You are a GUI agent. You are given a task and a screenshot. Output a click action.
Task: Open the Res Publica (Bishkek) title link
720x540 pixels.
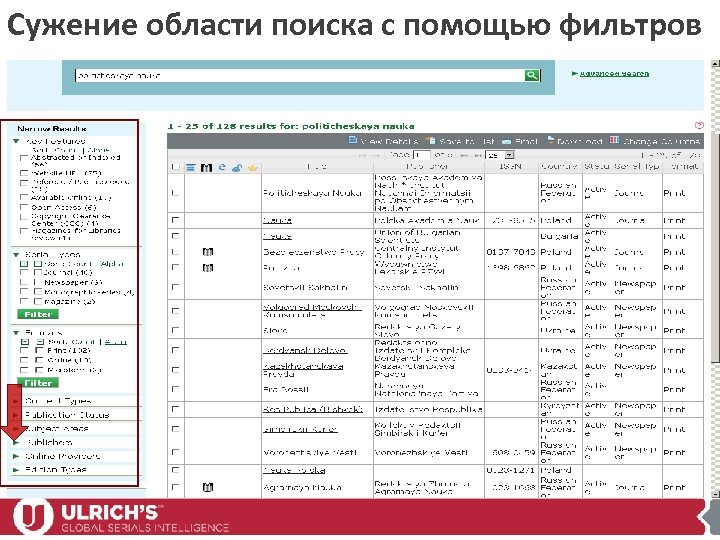313,409
